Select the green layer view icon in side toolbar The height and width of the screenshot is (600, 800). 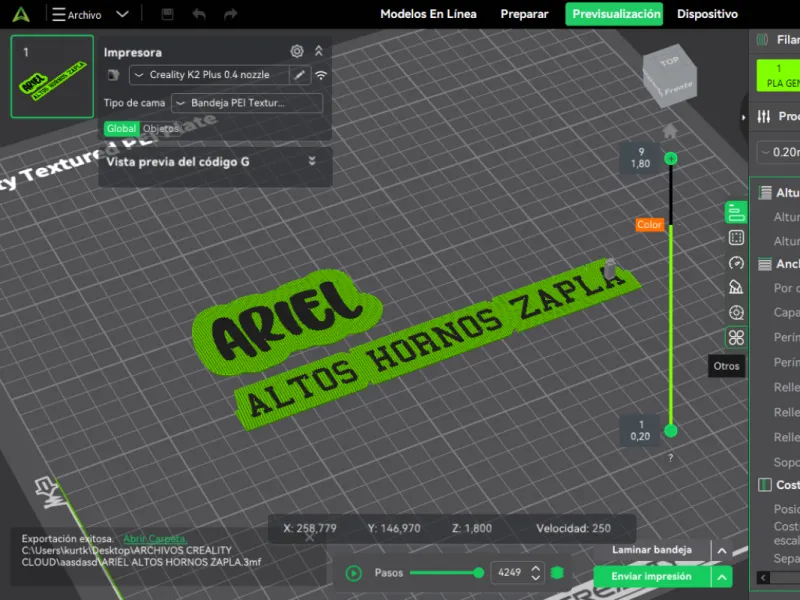[736, 212]
